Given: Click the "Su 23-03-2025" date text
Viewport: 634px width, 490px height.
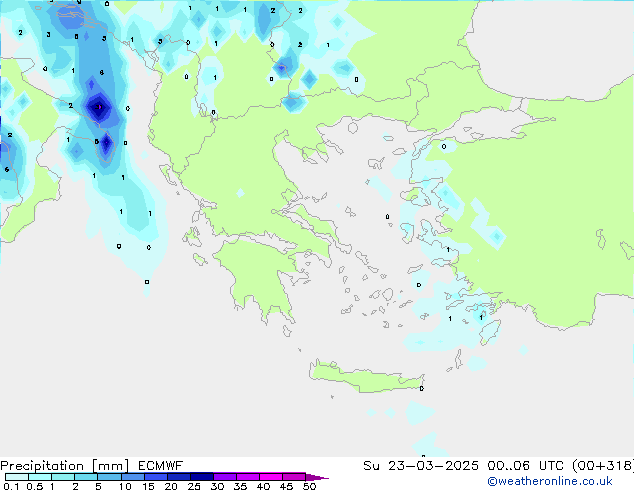Looking at the screenshot, I should click(421, 466).
